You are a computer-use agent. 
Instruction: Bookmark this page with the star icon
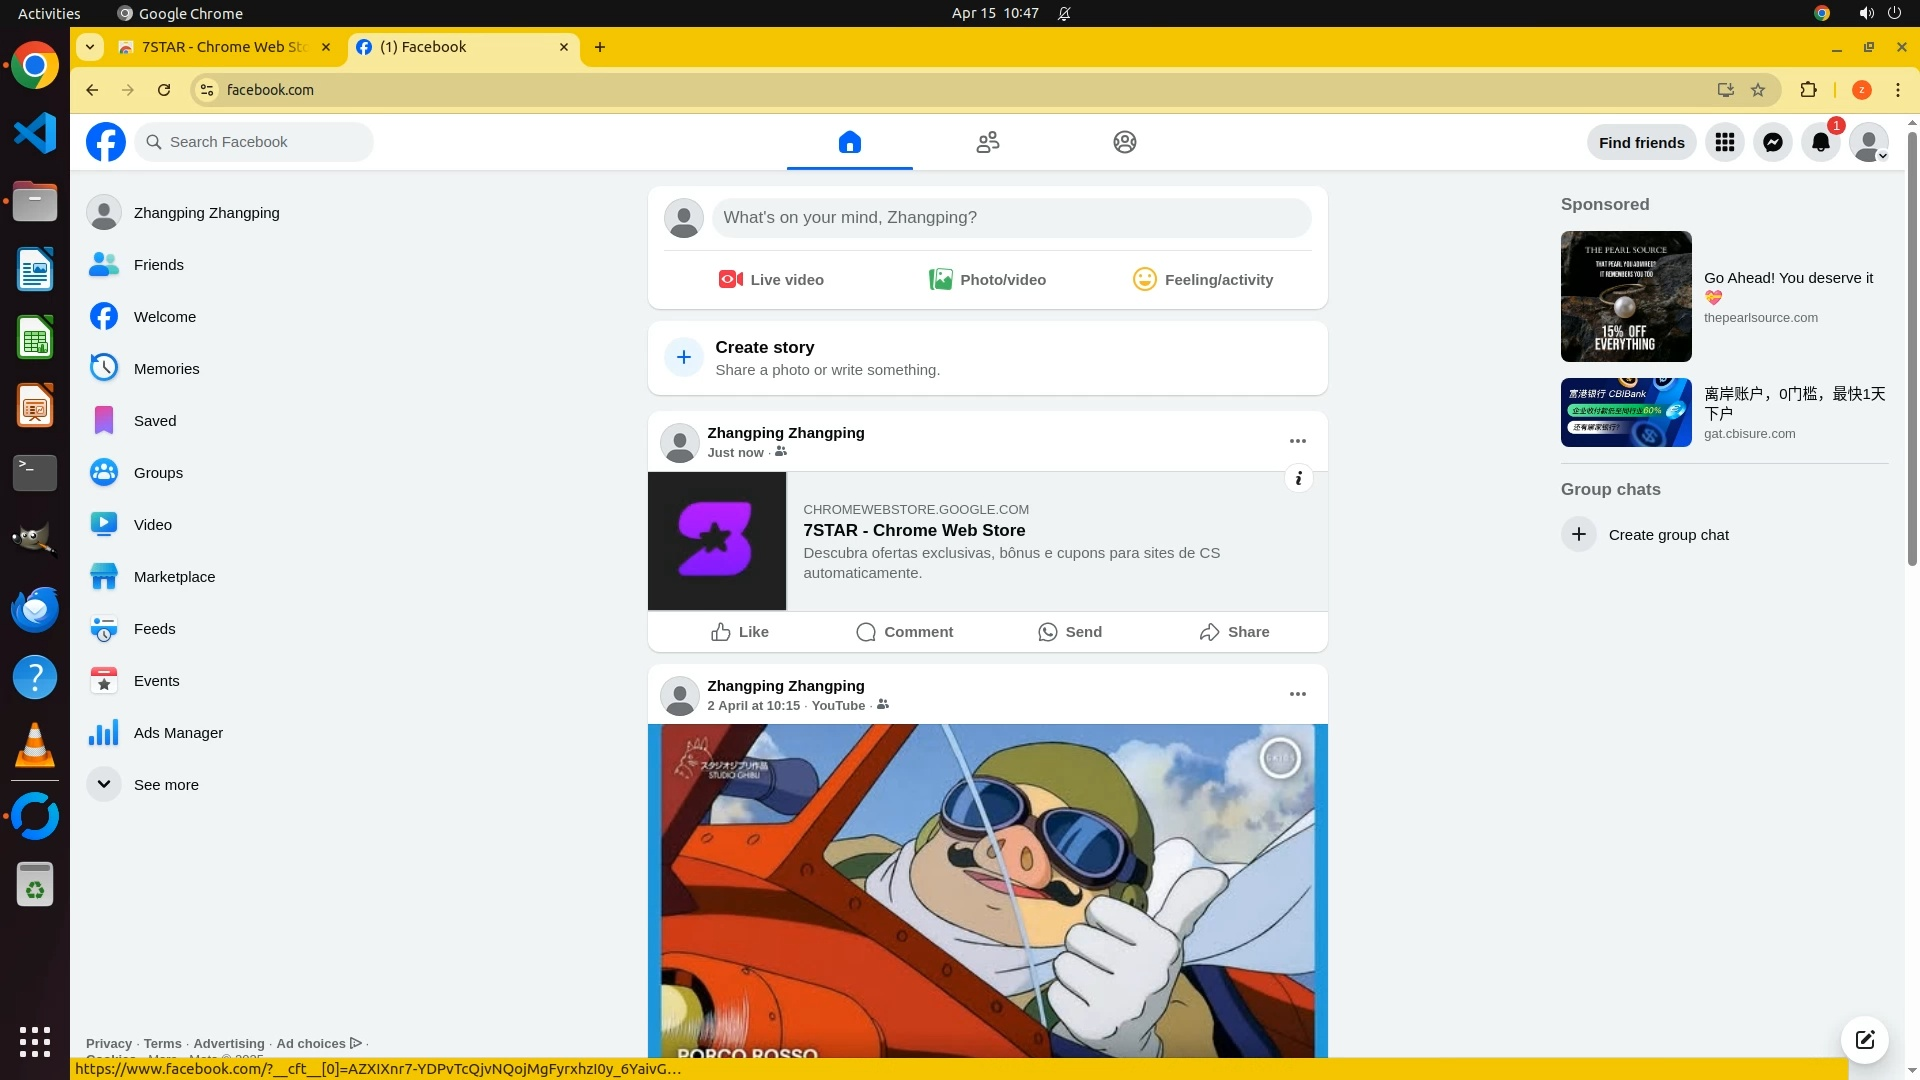[1758, 90]
